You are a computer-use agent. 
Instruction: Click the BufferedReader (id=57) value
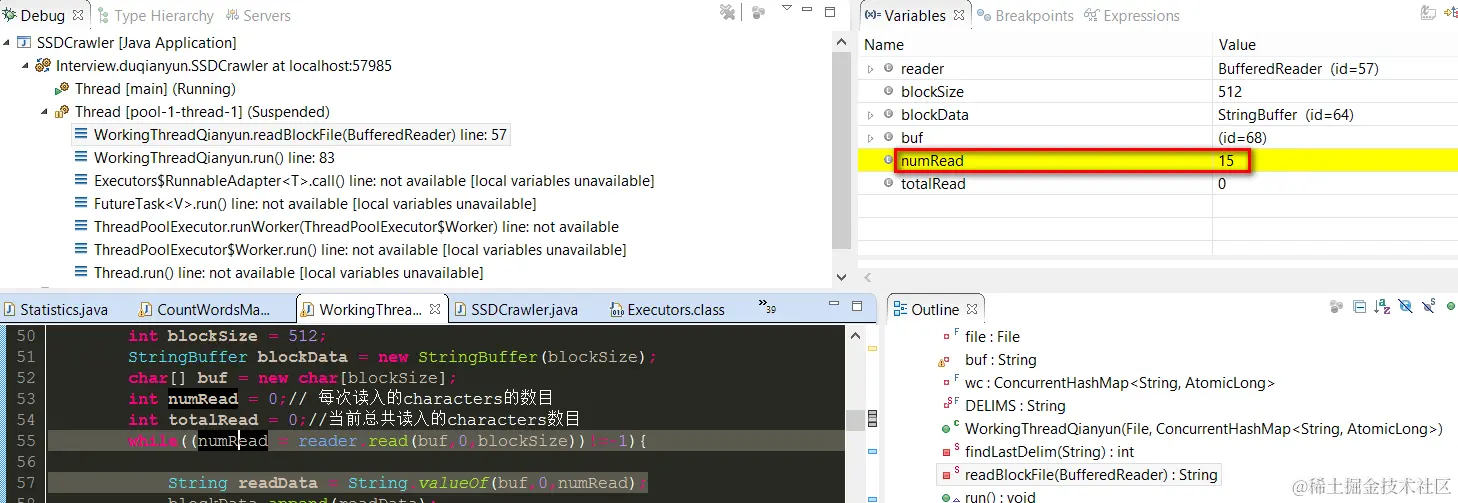(1298, 69)
